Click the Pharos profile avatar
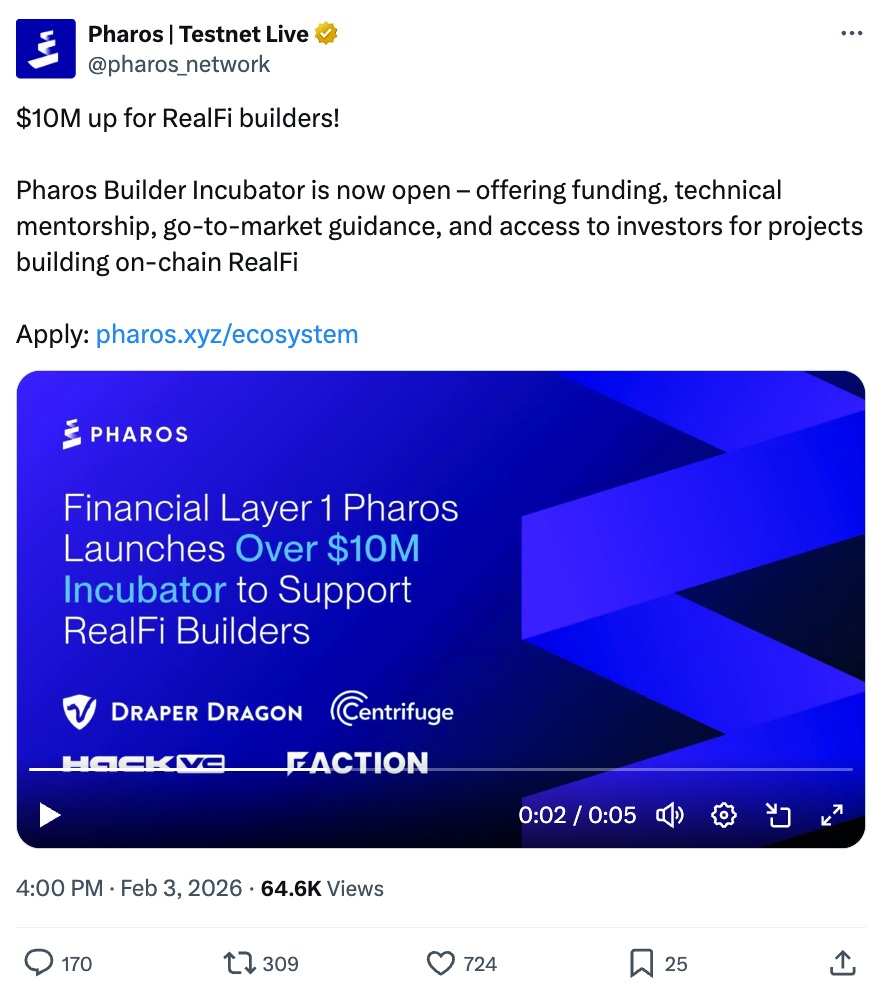 (x=46, y=49)
